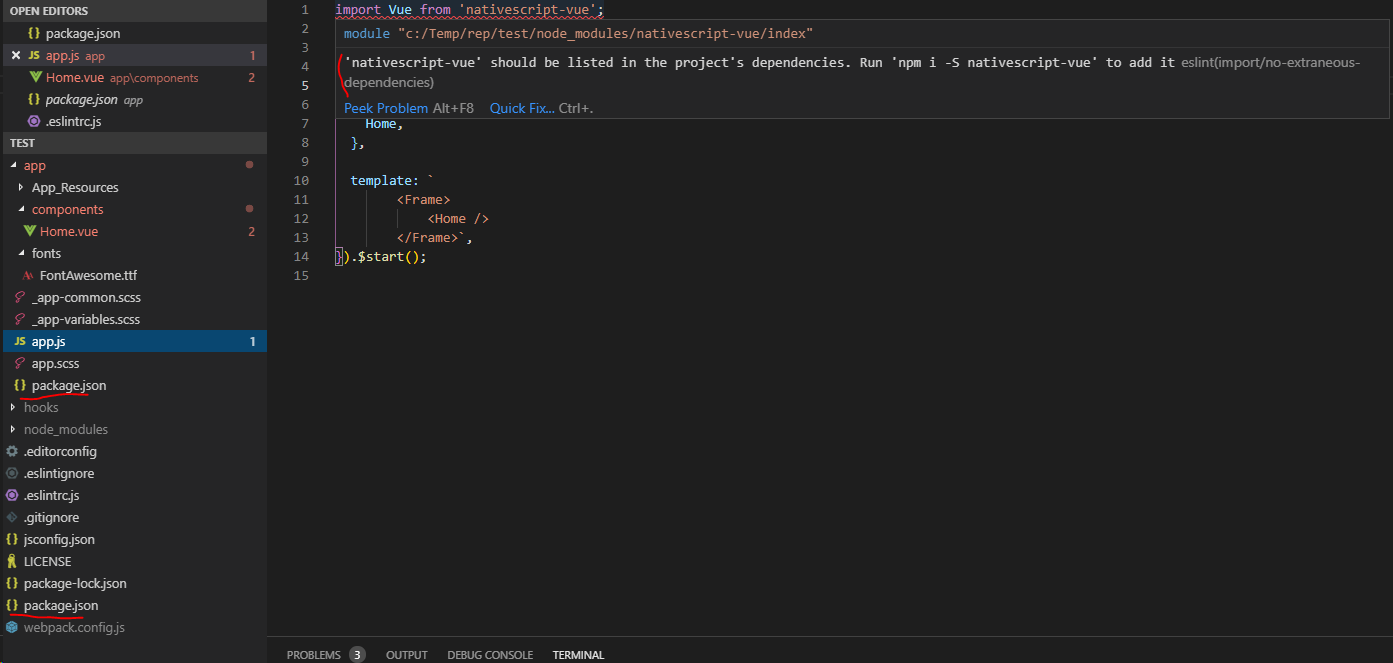Switch to the TERMINAL panel tab
The image size is (1393, 663).
coord(578,655)
